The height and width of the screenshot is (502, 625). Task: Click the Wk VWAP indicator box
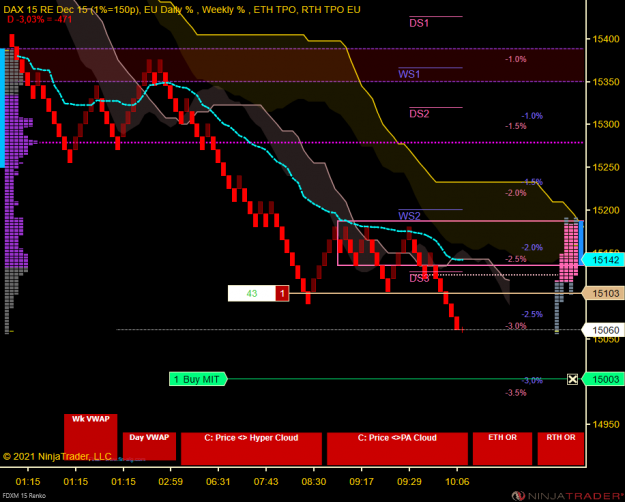pos(90,438)
